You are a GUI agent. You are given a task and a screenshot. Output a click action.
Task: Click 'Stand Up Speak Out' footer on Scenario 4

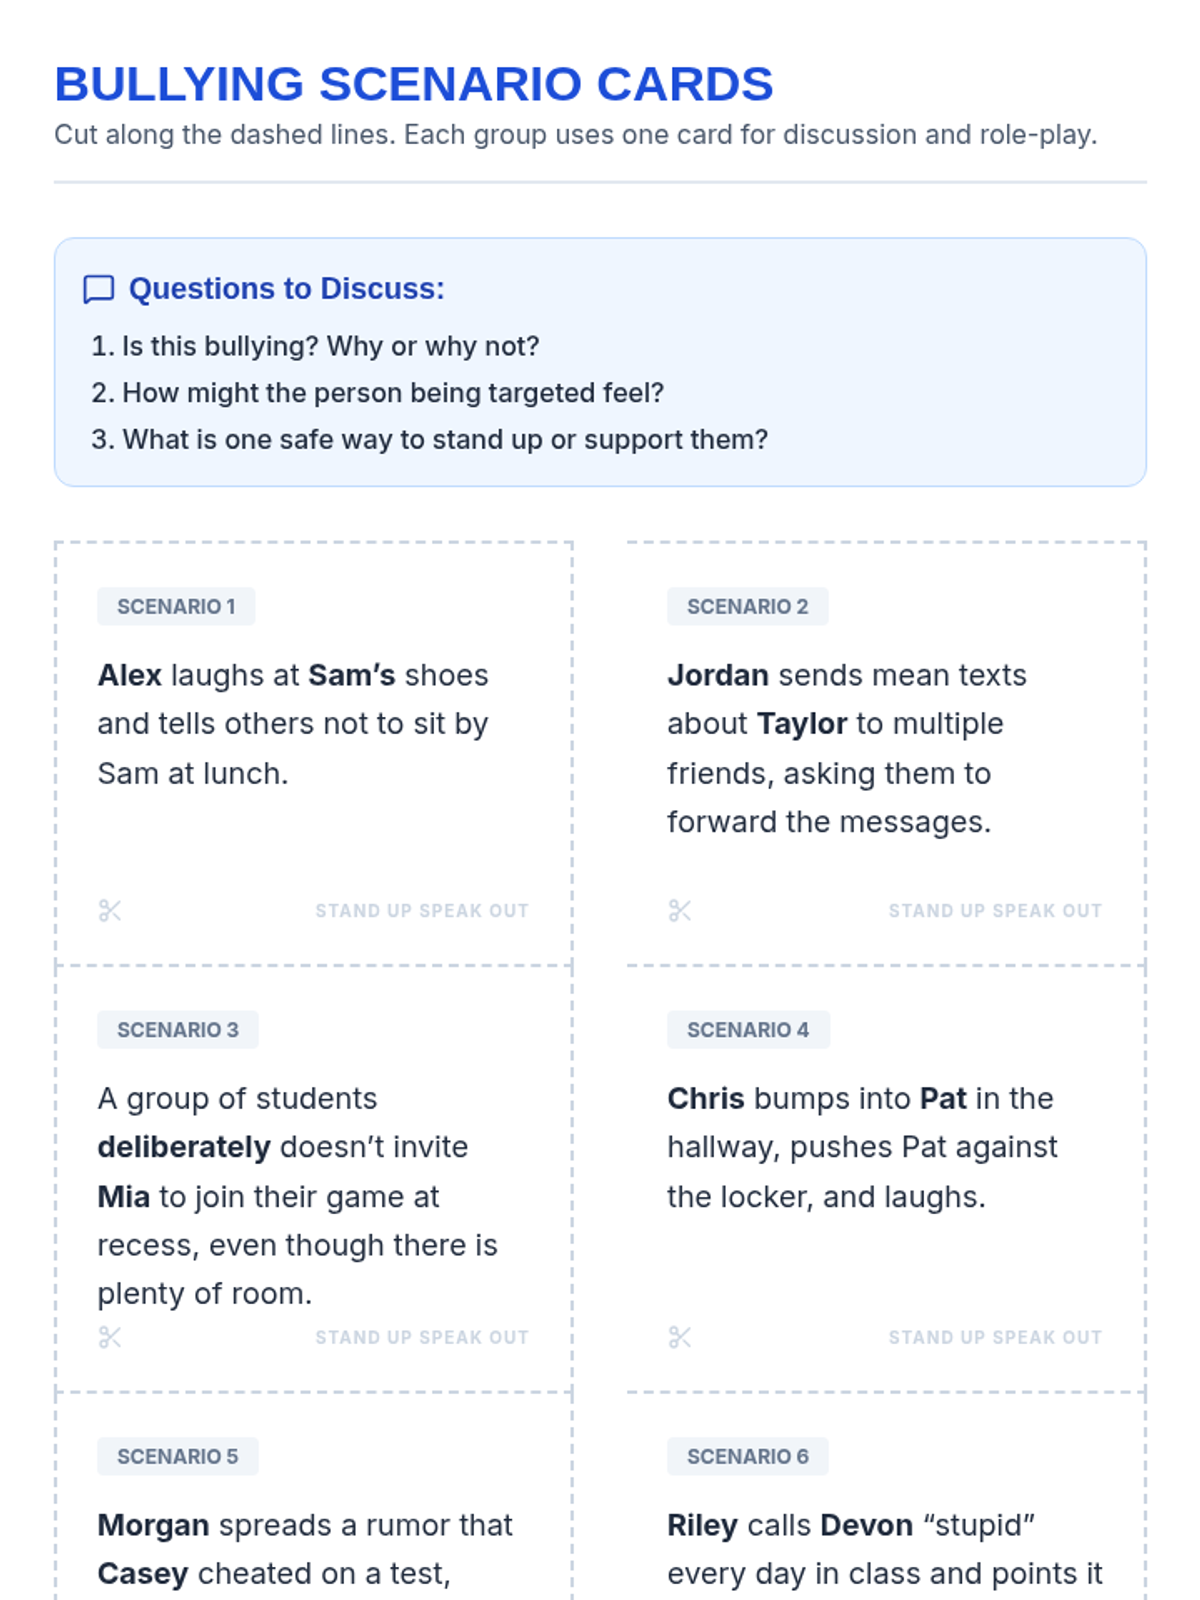995,1338
